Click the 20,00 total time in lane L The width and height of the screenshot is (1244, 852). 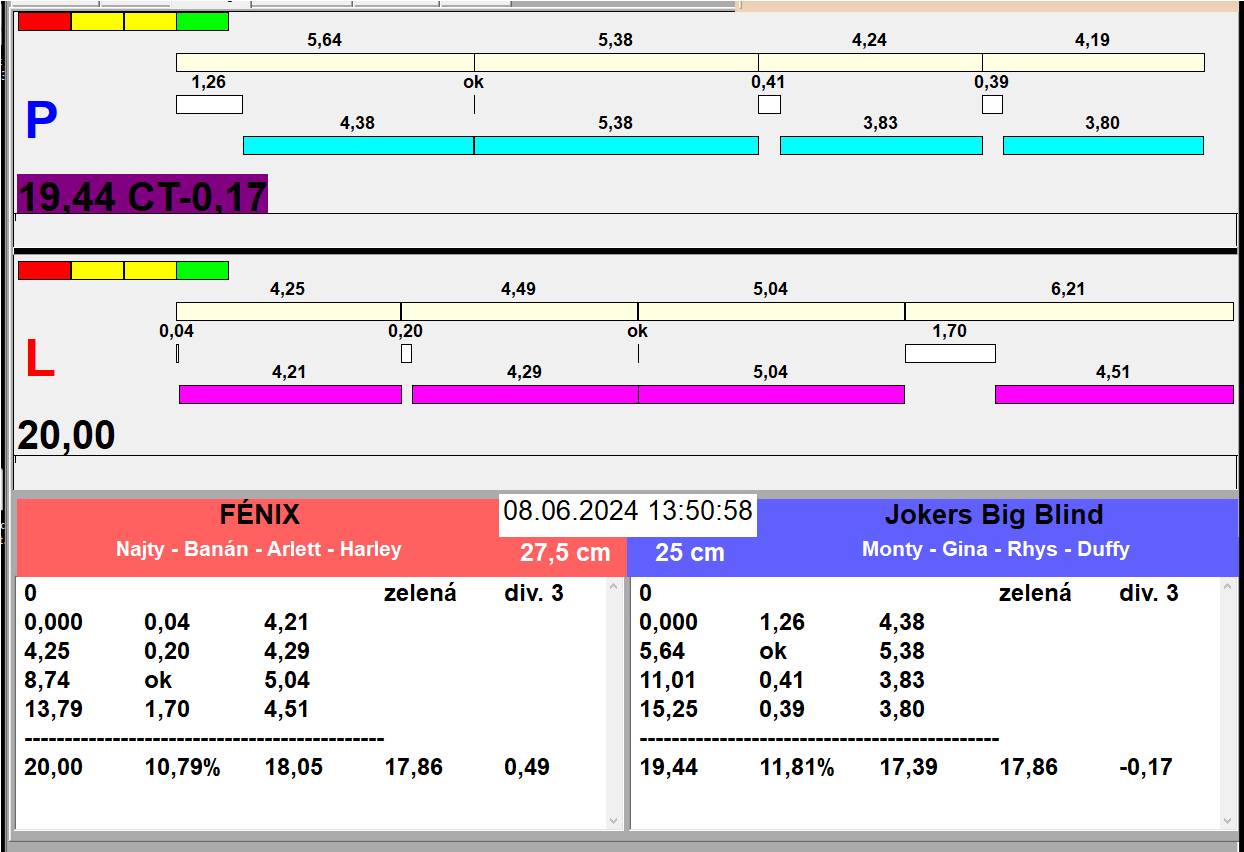(x=67, y=437)
